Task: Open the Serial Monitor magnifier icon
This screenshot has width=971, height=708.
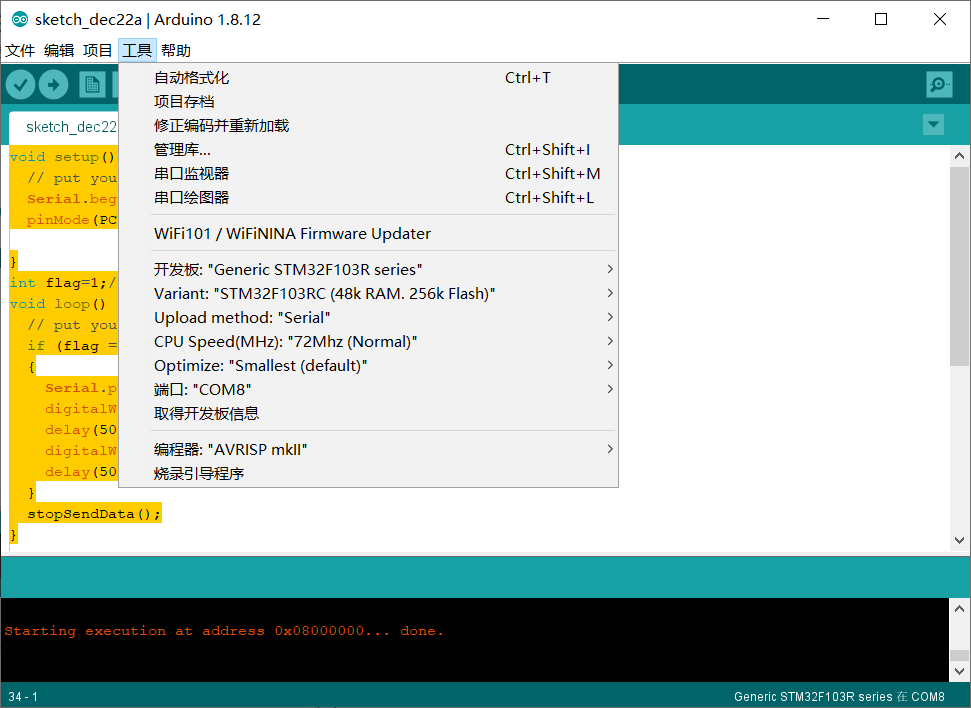Action: click(x=939, y=84)
